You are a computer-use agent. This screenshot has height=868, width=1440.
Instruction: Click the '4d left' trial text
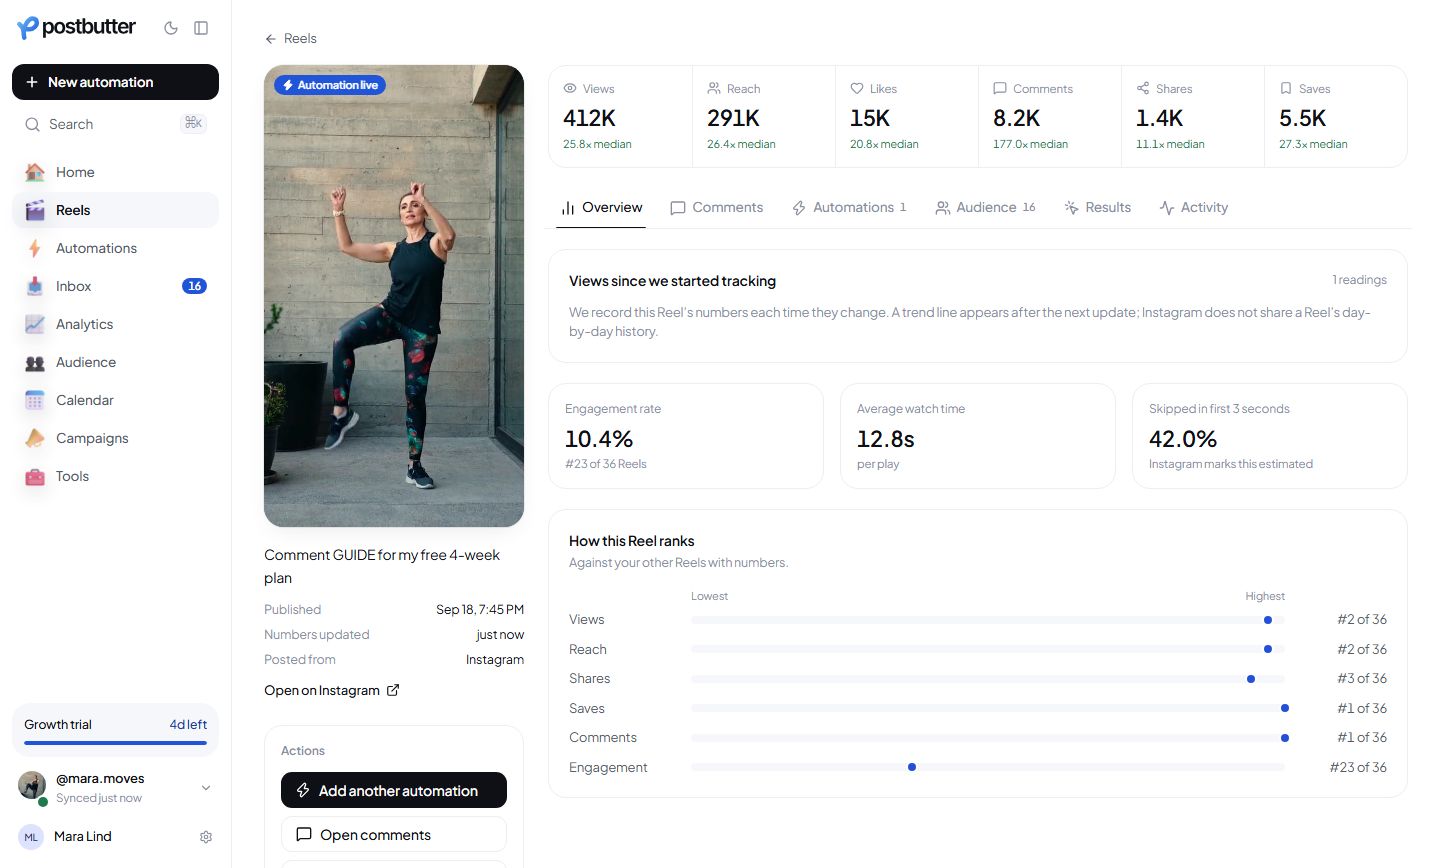click(188, 725)
